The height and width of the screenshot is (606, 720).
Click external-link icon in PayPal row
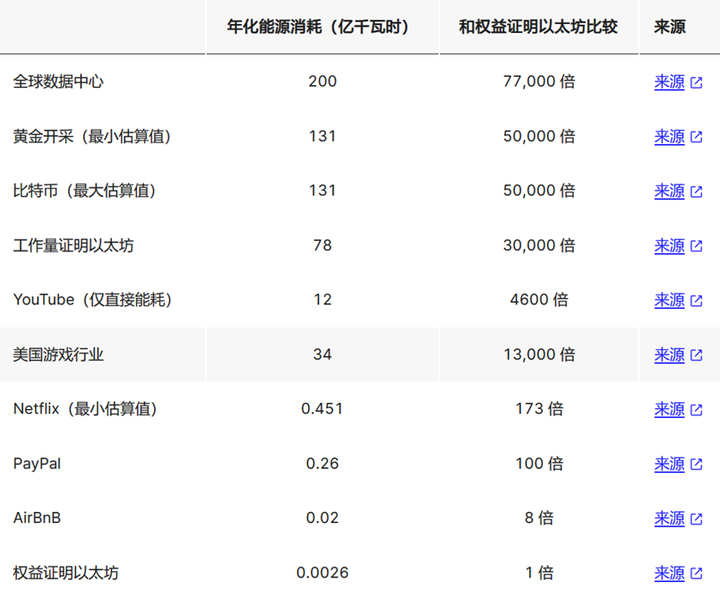click(x=697, y=465)
